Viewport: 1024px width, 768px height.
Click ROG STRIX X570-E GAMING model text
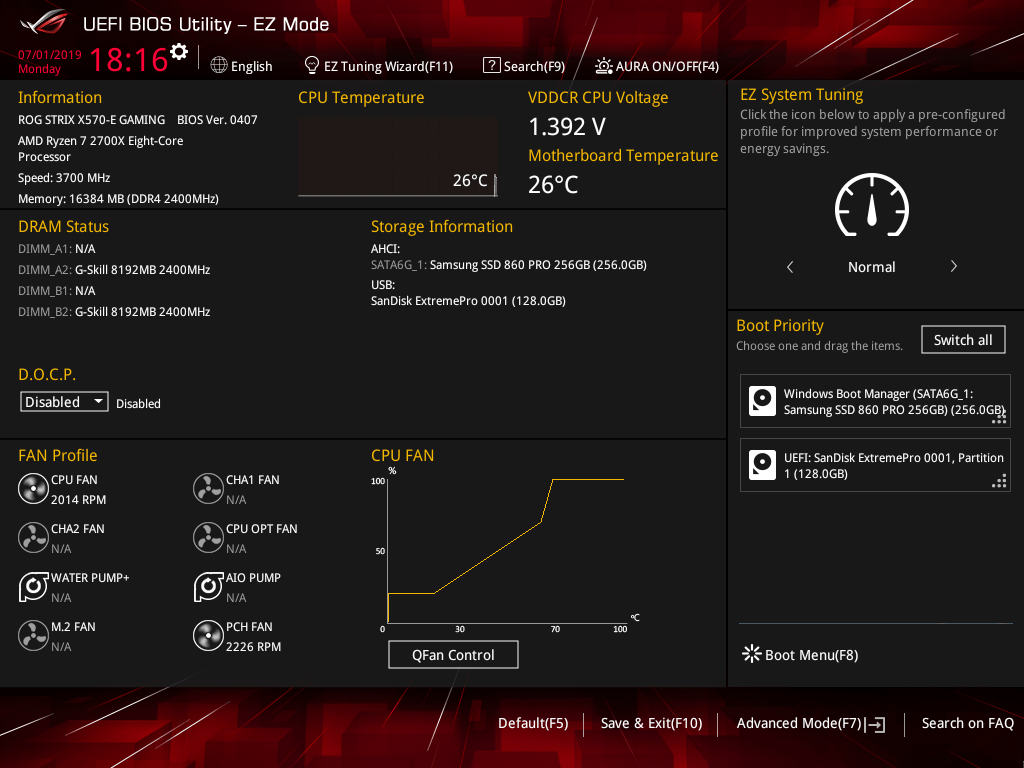point(91,120)
